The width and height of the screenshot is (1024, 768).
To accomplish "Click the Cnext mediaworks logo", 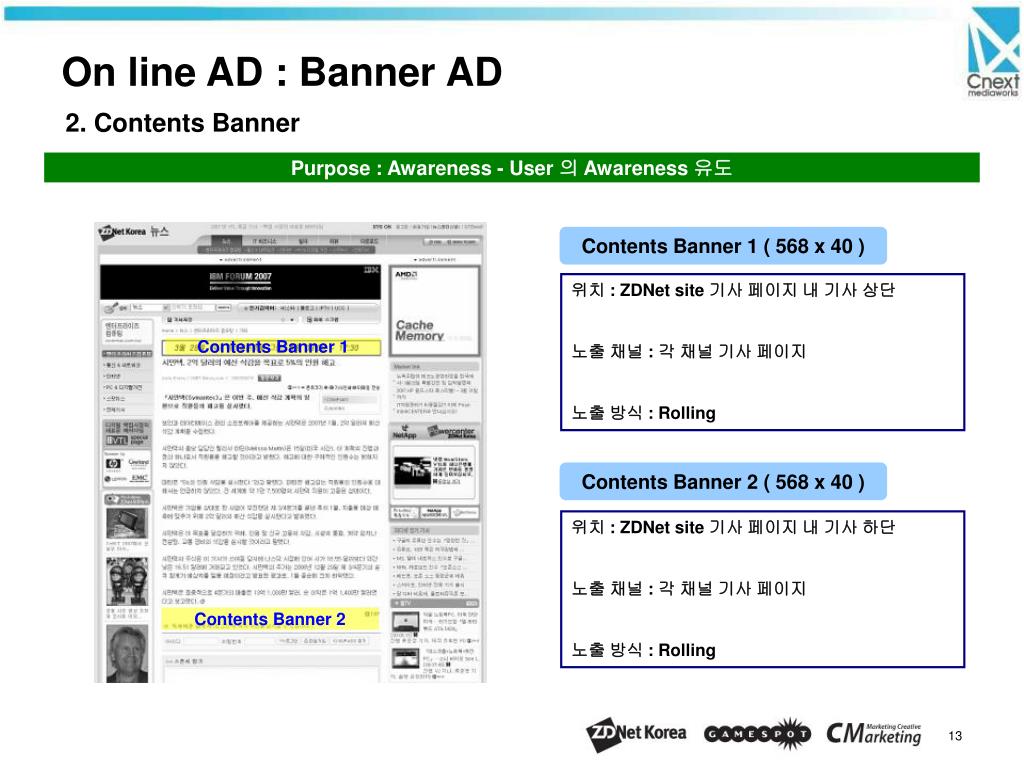I will point(993,52).
